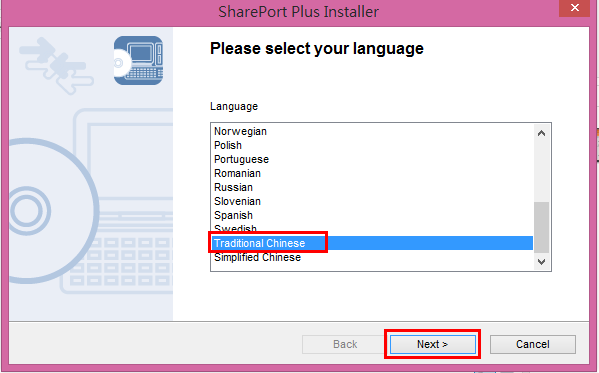Choose Simplified Chinese from the list
Viewport: 599px width, 373px height.
[x=372, y=257]
